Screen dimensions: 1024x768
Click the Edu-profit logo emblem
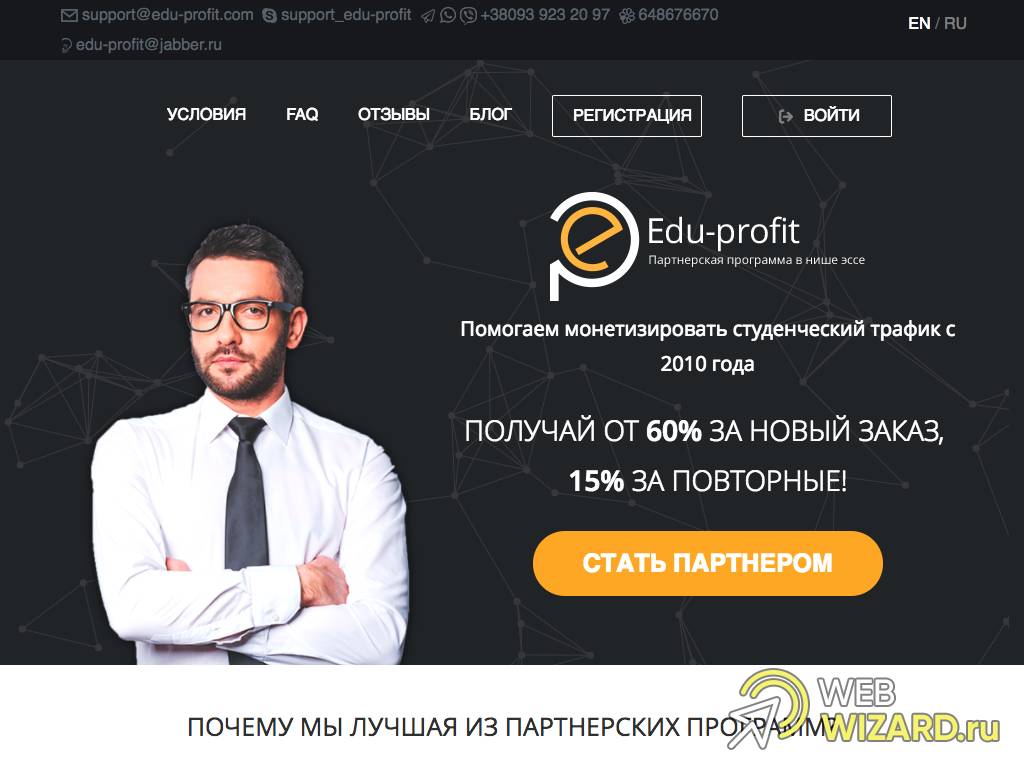pyautogui.click(x=592, y=246)
